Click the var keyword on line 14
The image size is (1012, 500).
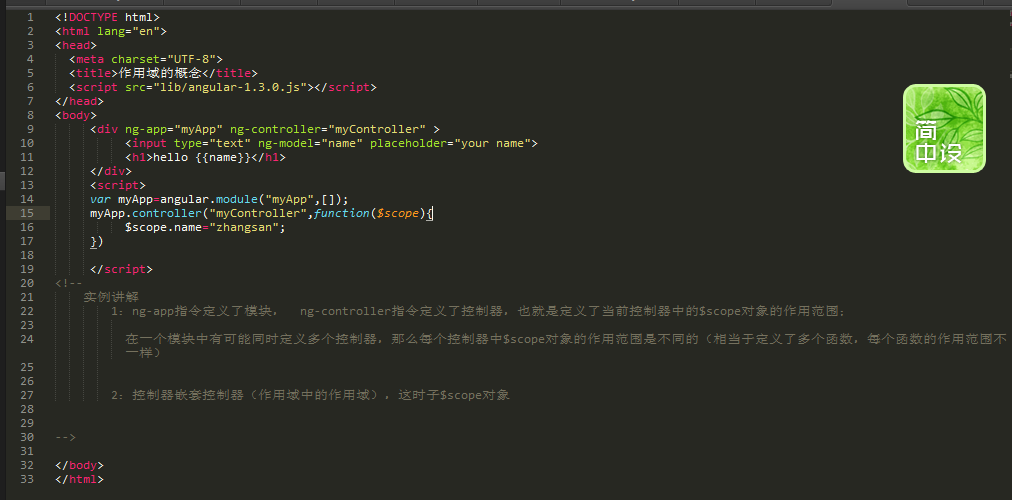coord(101,199)
